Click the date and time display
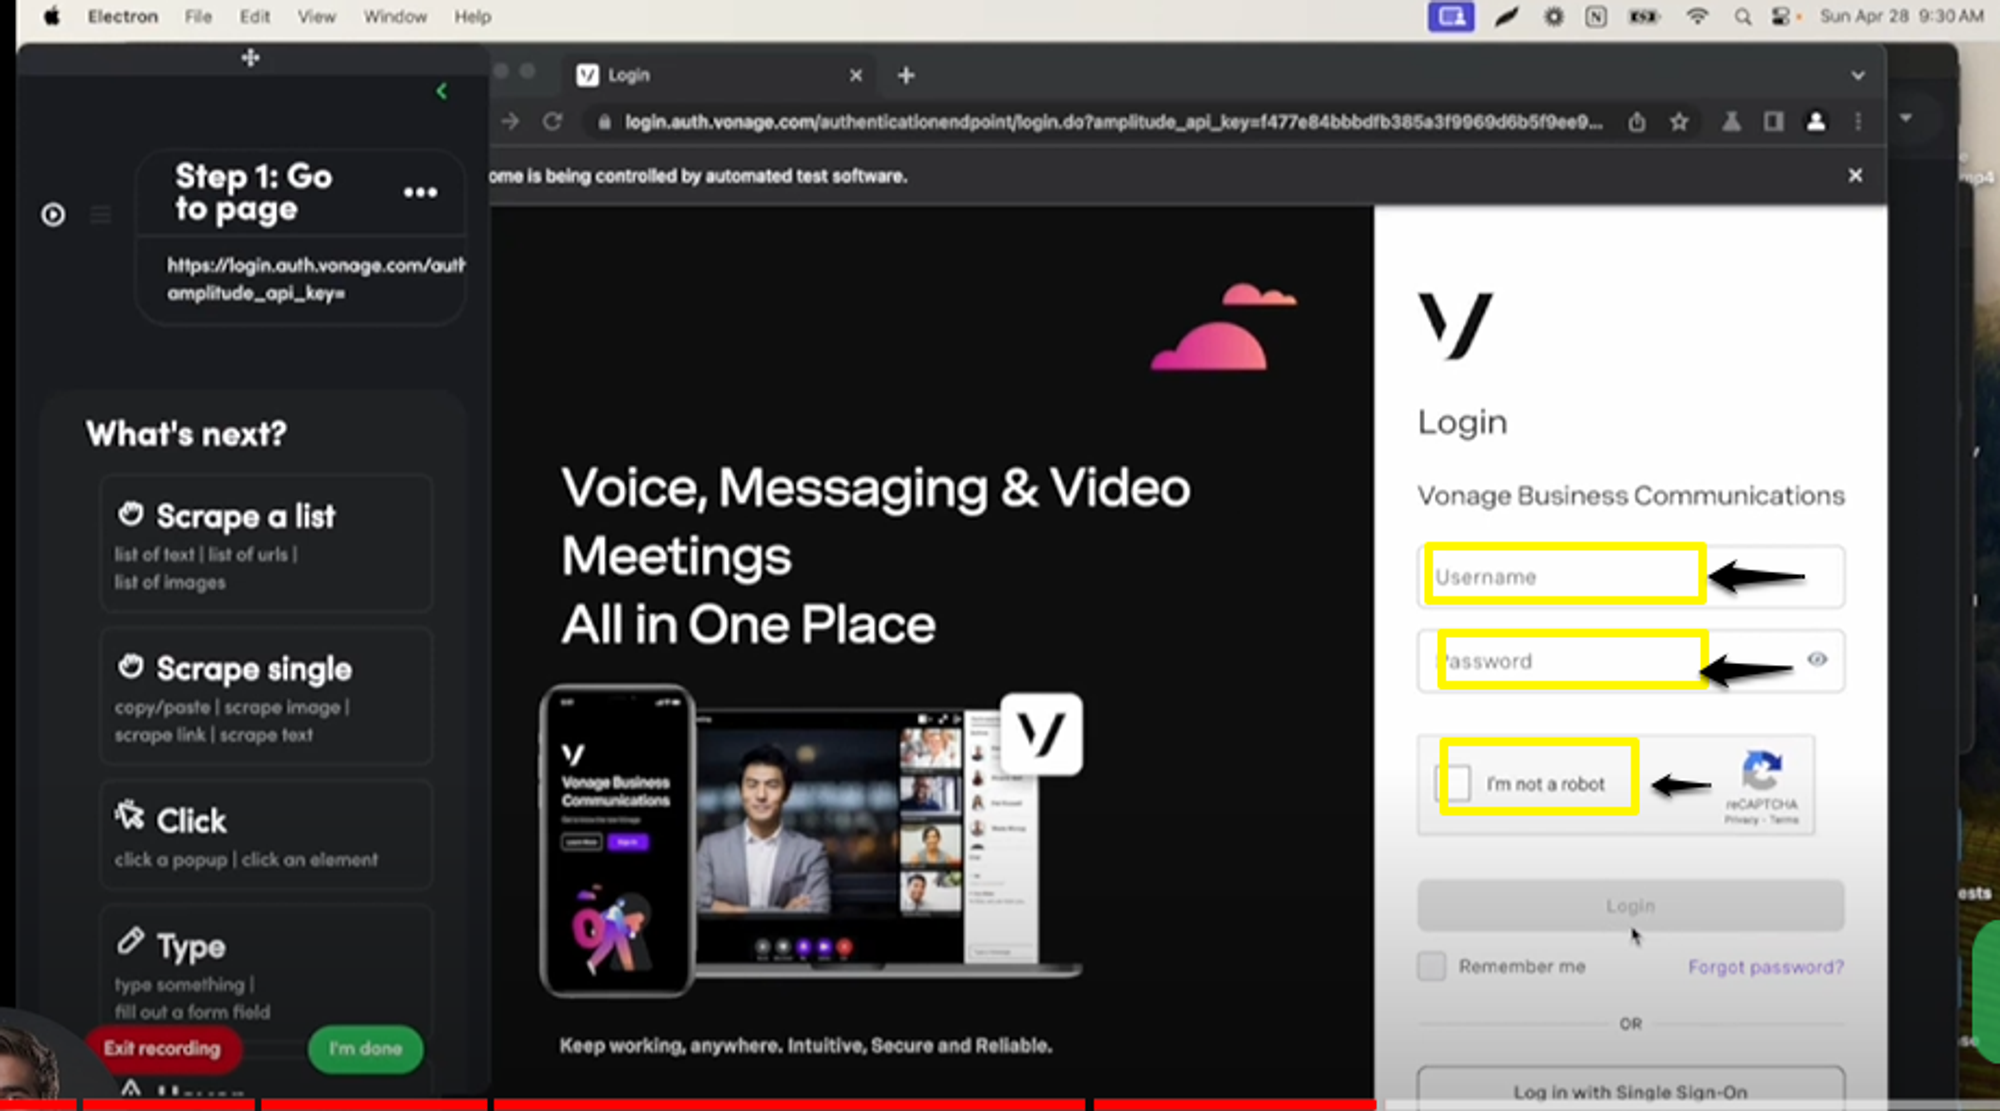This screenshot has height=1111, width=2000. [1902, 16]
